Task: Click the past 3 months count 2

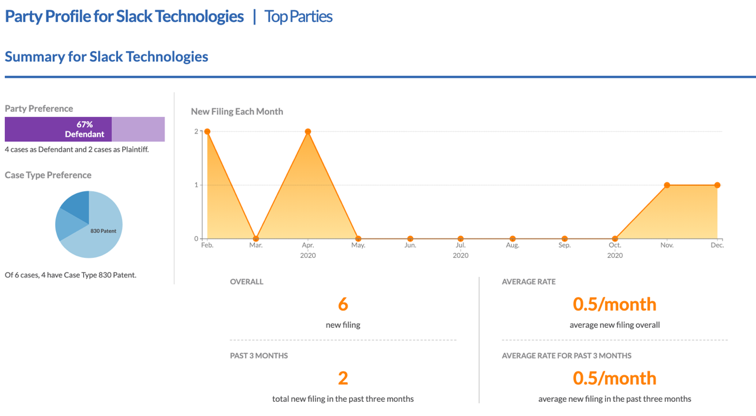Action: pos(343,378)
